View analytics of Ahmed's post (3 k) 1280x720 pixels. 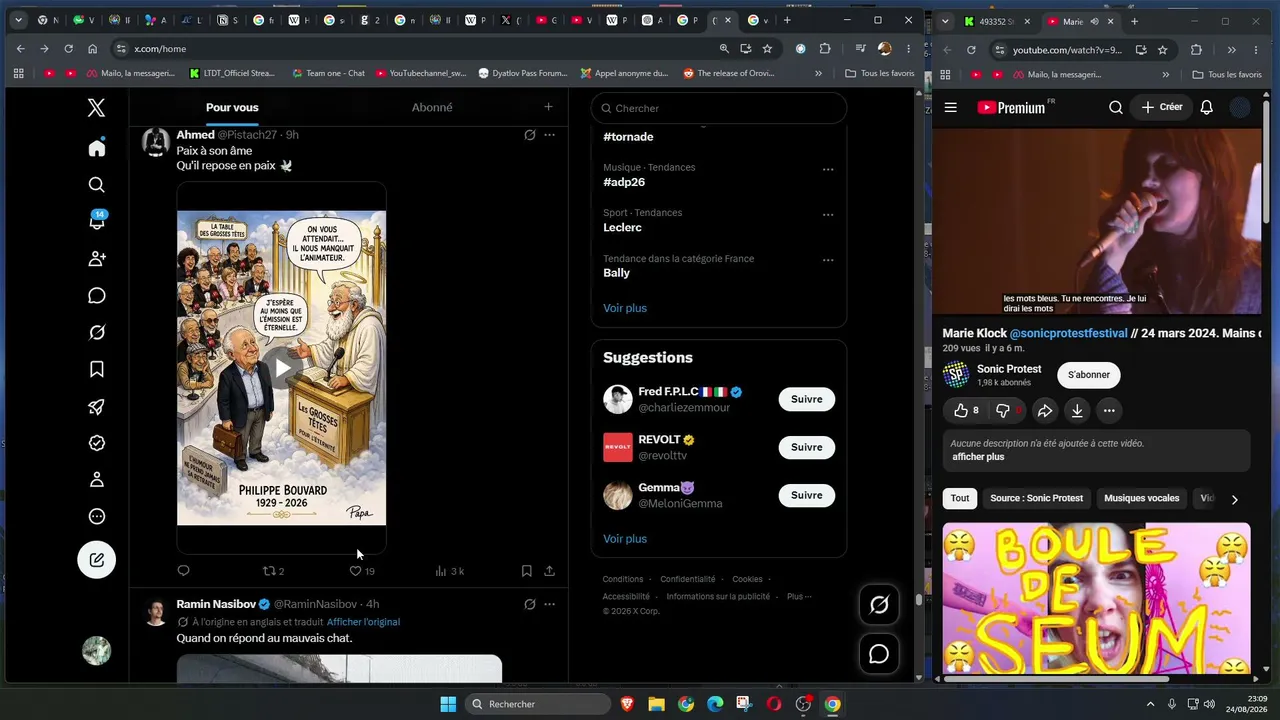(x=449, y=571)
